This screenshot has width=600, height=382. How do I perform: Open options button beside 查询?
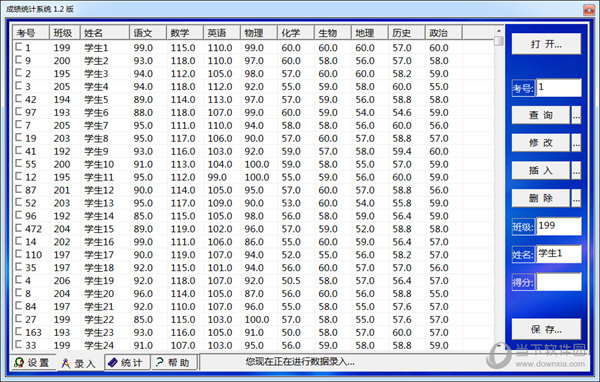(576, 115)
